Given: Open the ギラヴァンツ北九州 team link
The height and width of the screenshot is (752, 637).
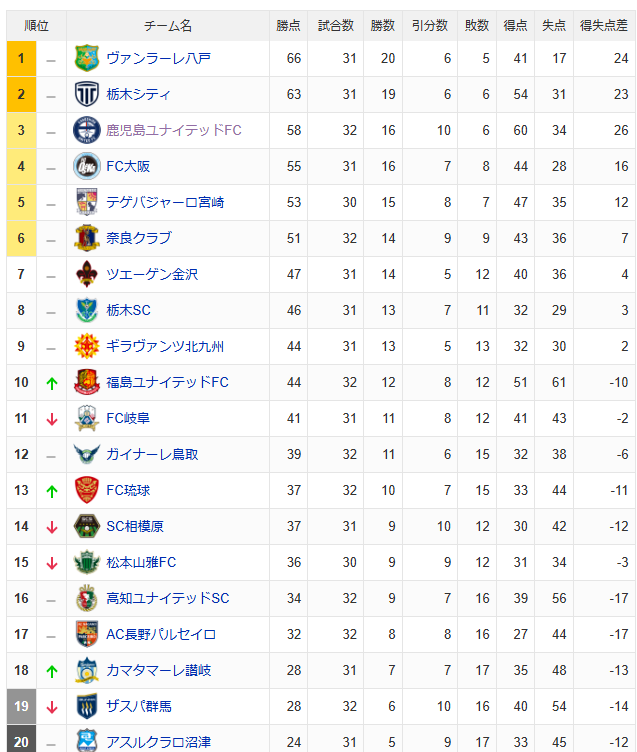Looking at the screenshot, I should [165, 347].
